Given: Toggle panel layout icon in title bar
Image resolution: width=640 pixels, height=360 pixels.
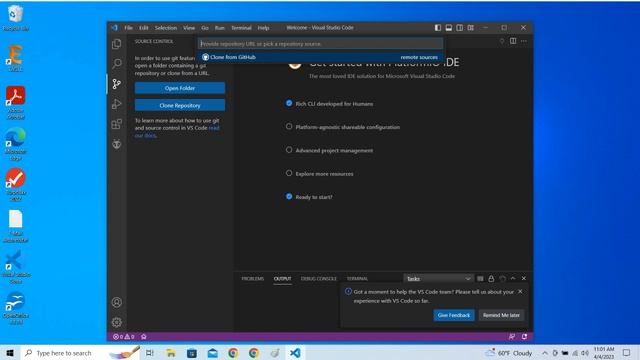Looking at the screenshot, I should 449,27.
